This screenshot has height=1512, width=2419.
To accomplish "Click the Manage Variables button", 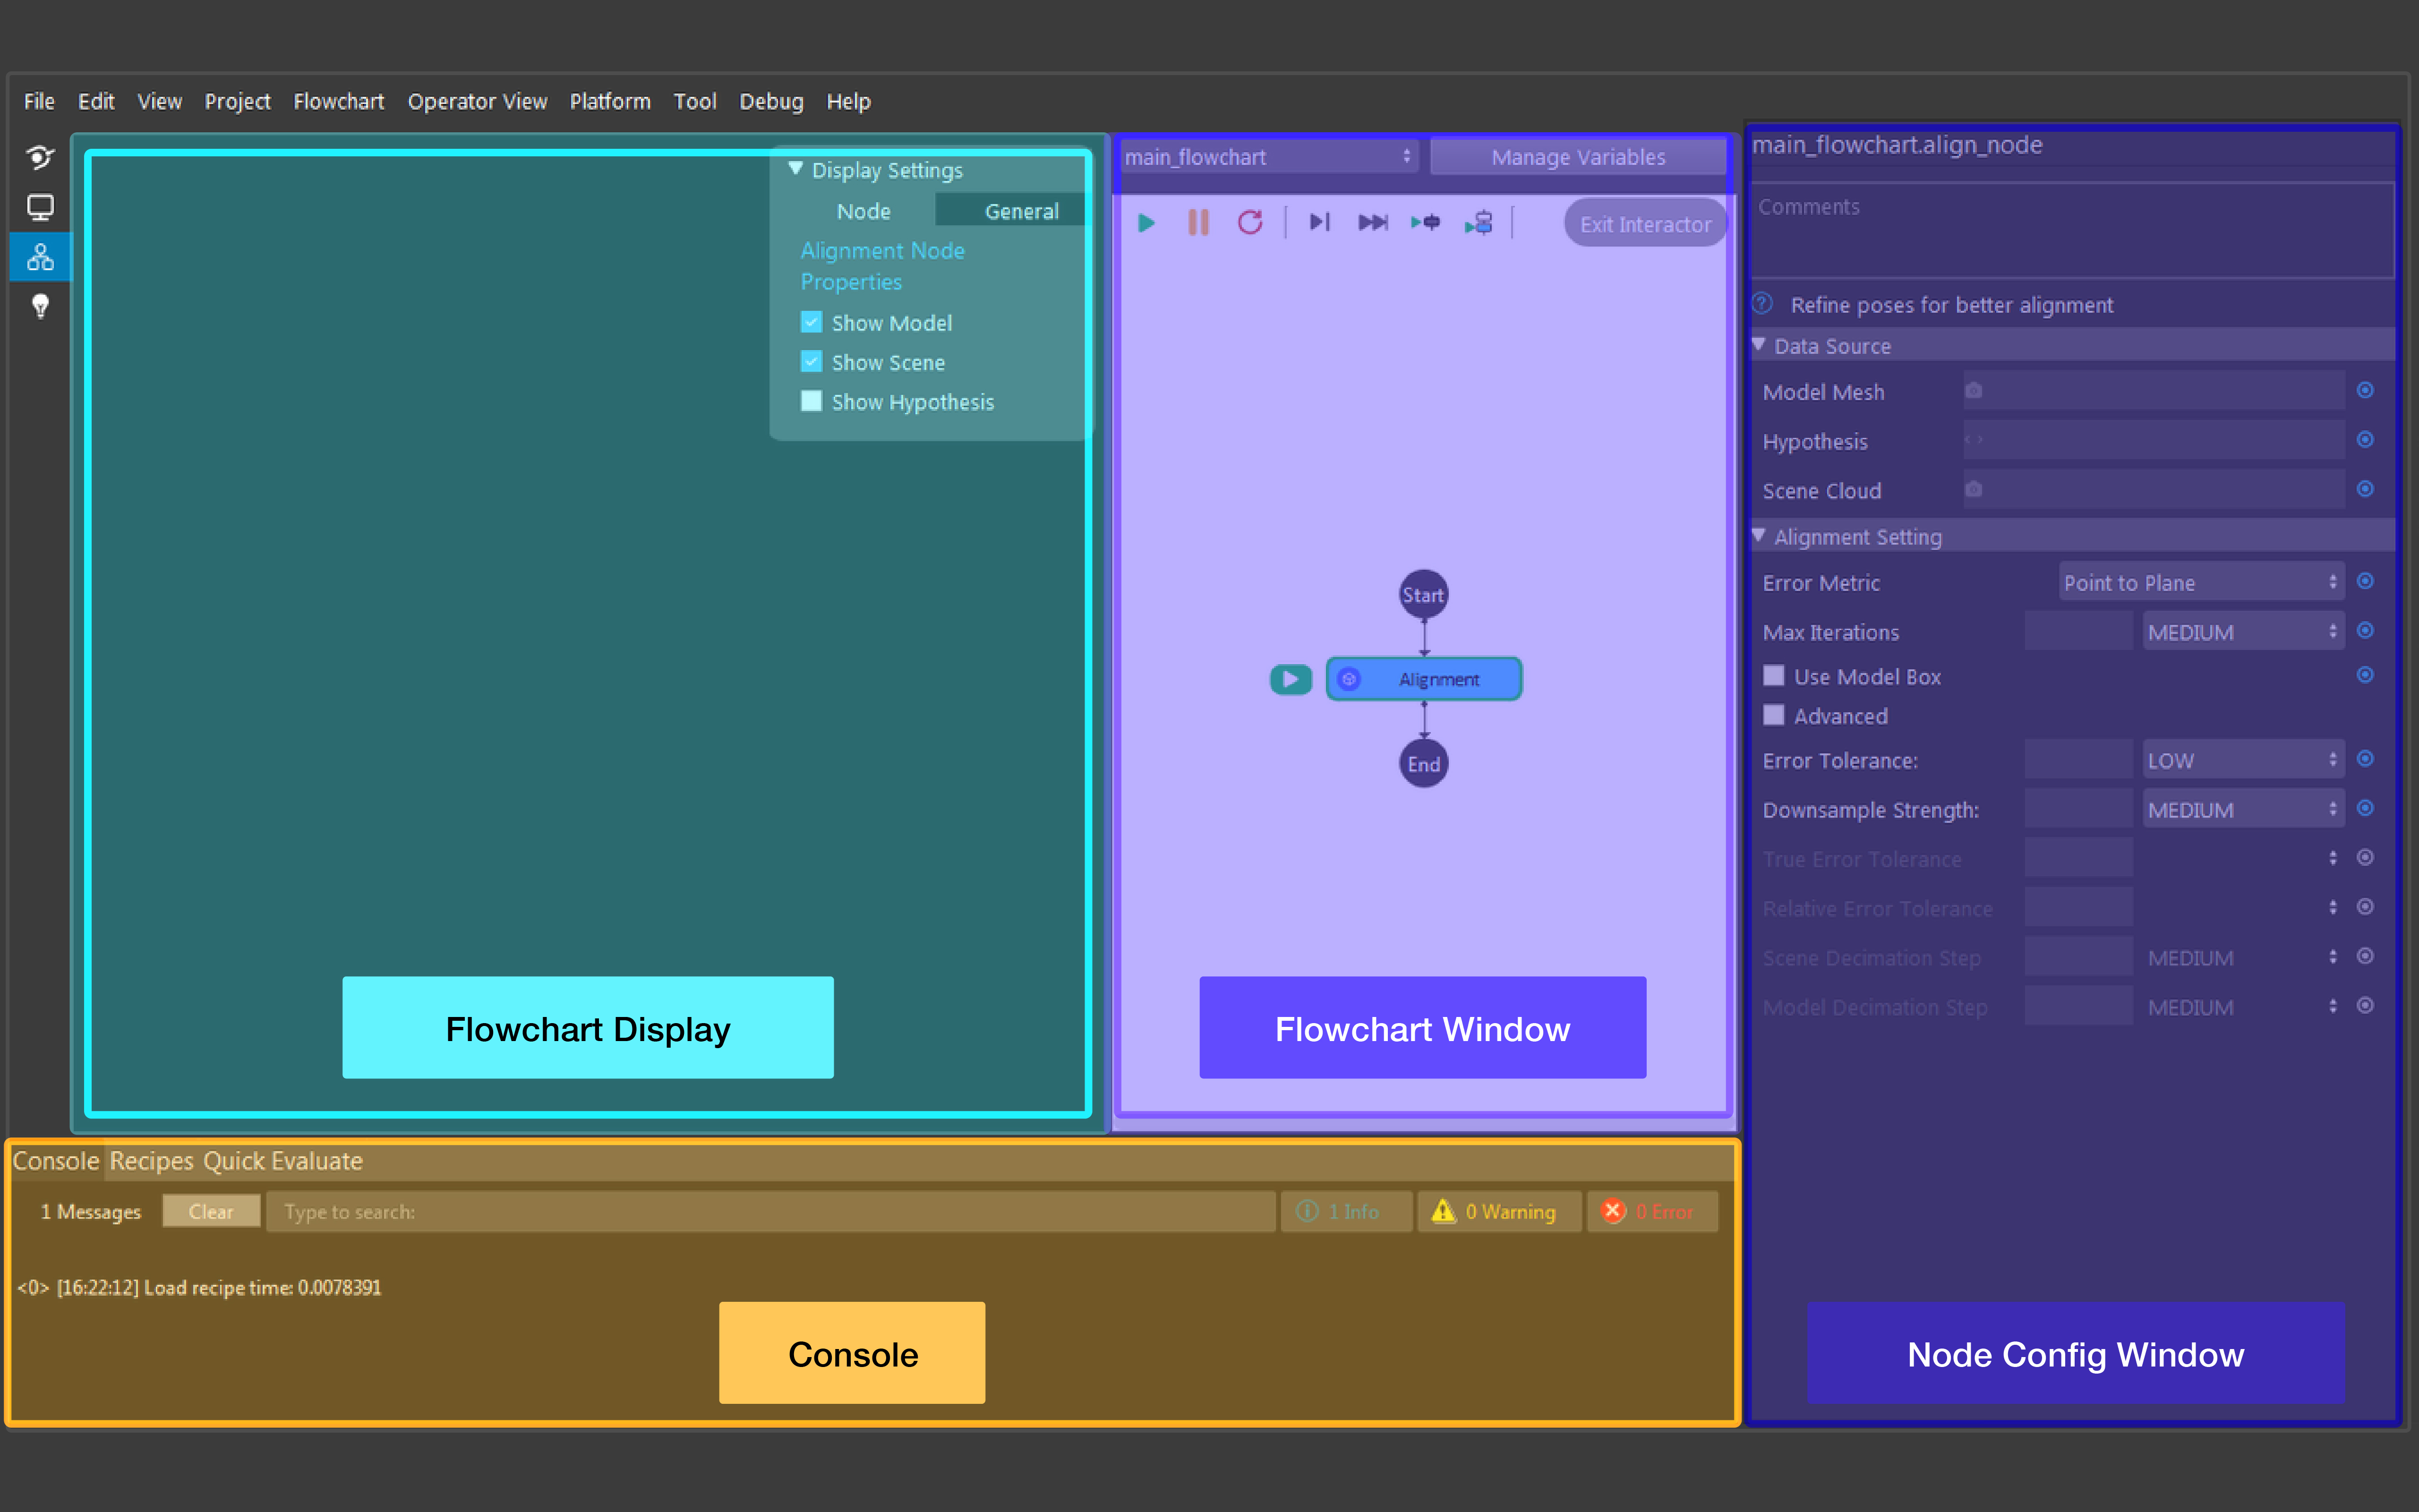I will [x=1578, y=157].
